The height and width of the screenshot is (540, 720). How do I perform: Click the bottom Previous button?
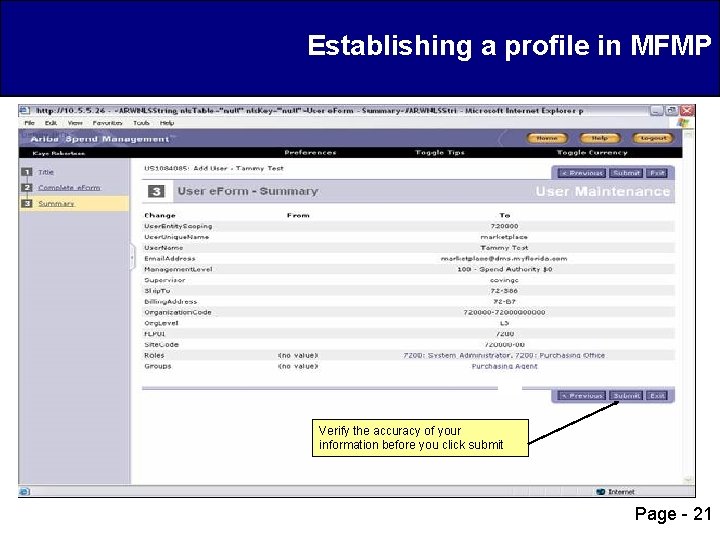click(x=582, y=395)
